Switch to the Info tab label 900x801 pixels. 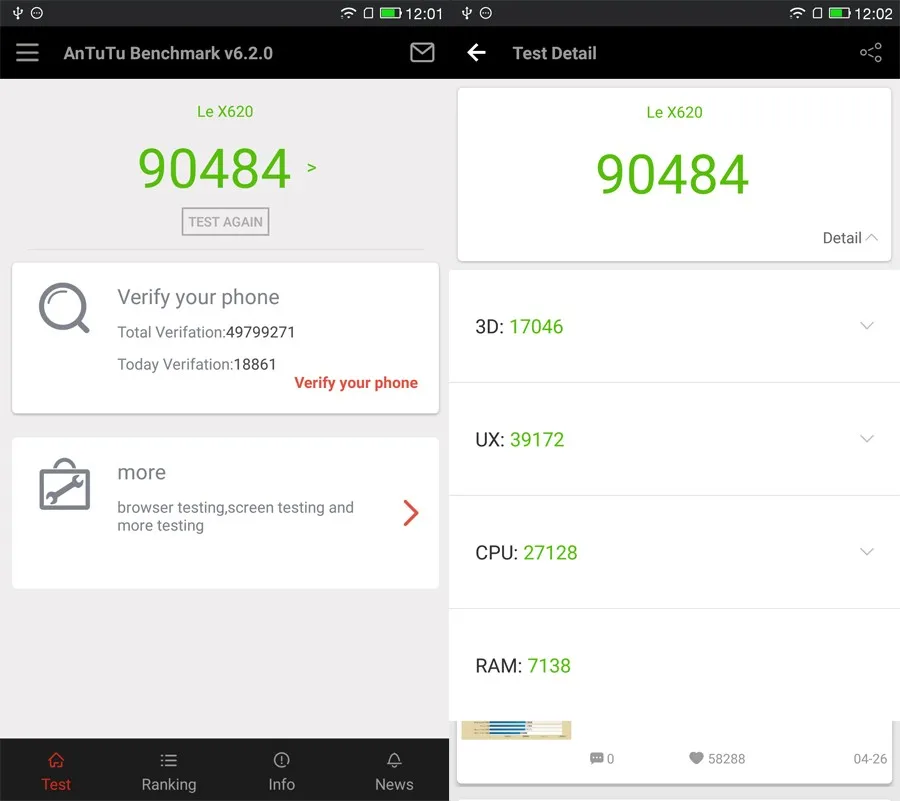[x=281, y=784]
